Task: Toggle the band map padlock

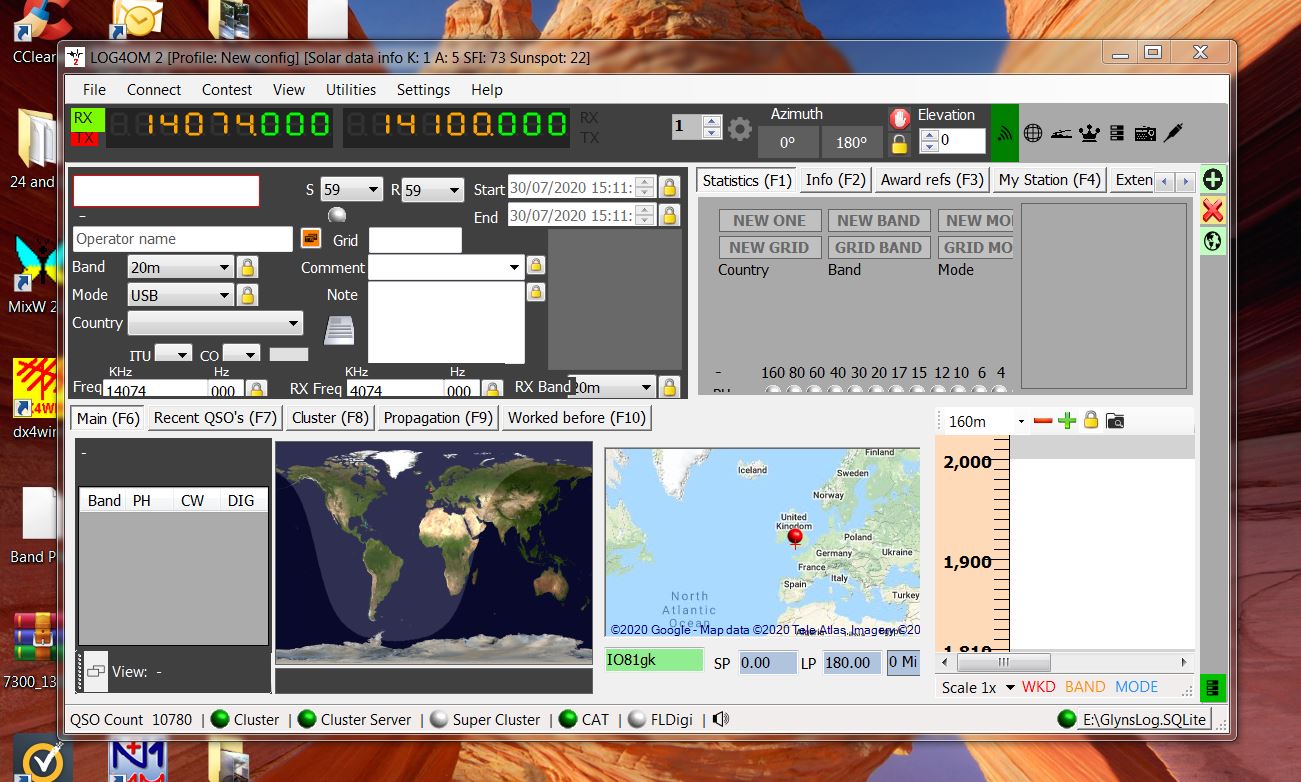Action: coord(1091,421)
